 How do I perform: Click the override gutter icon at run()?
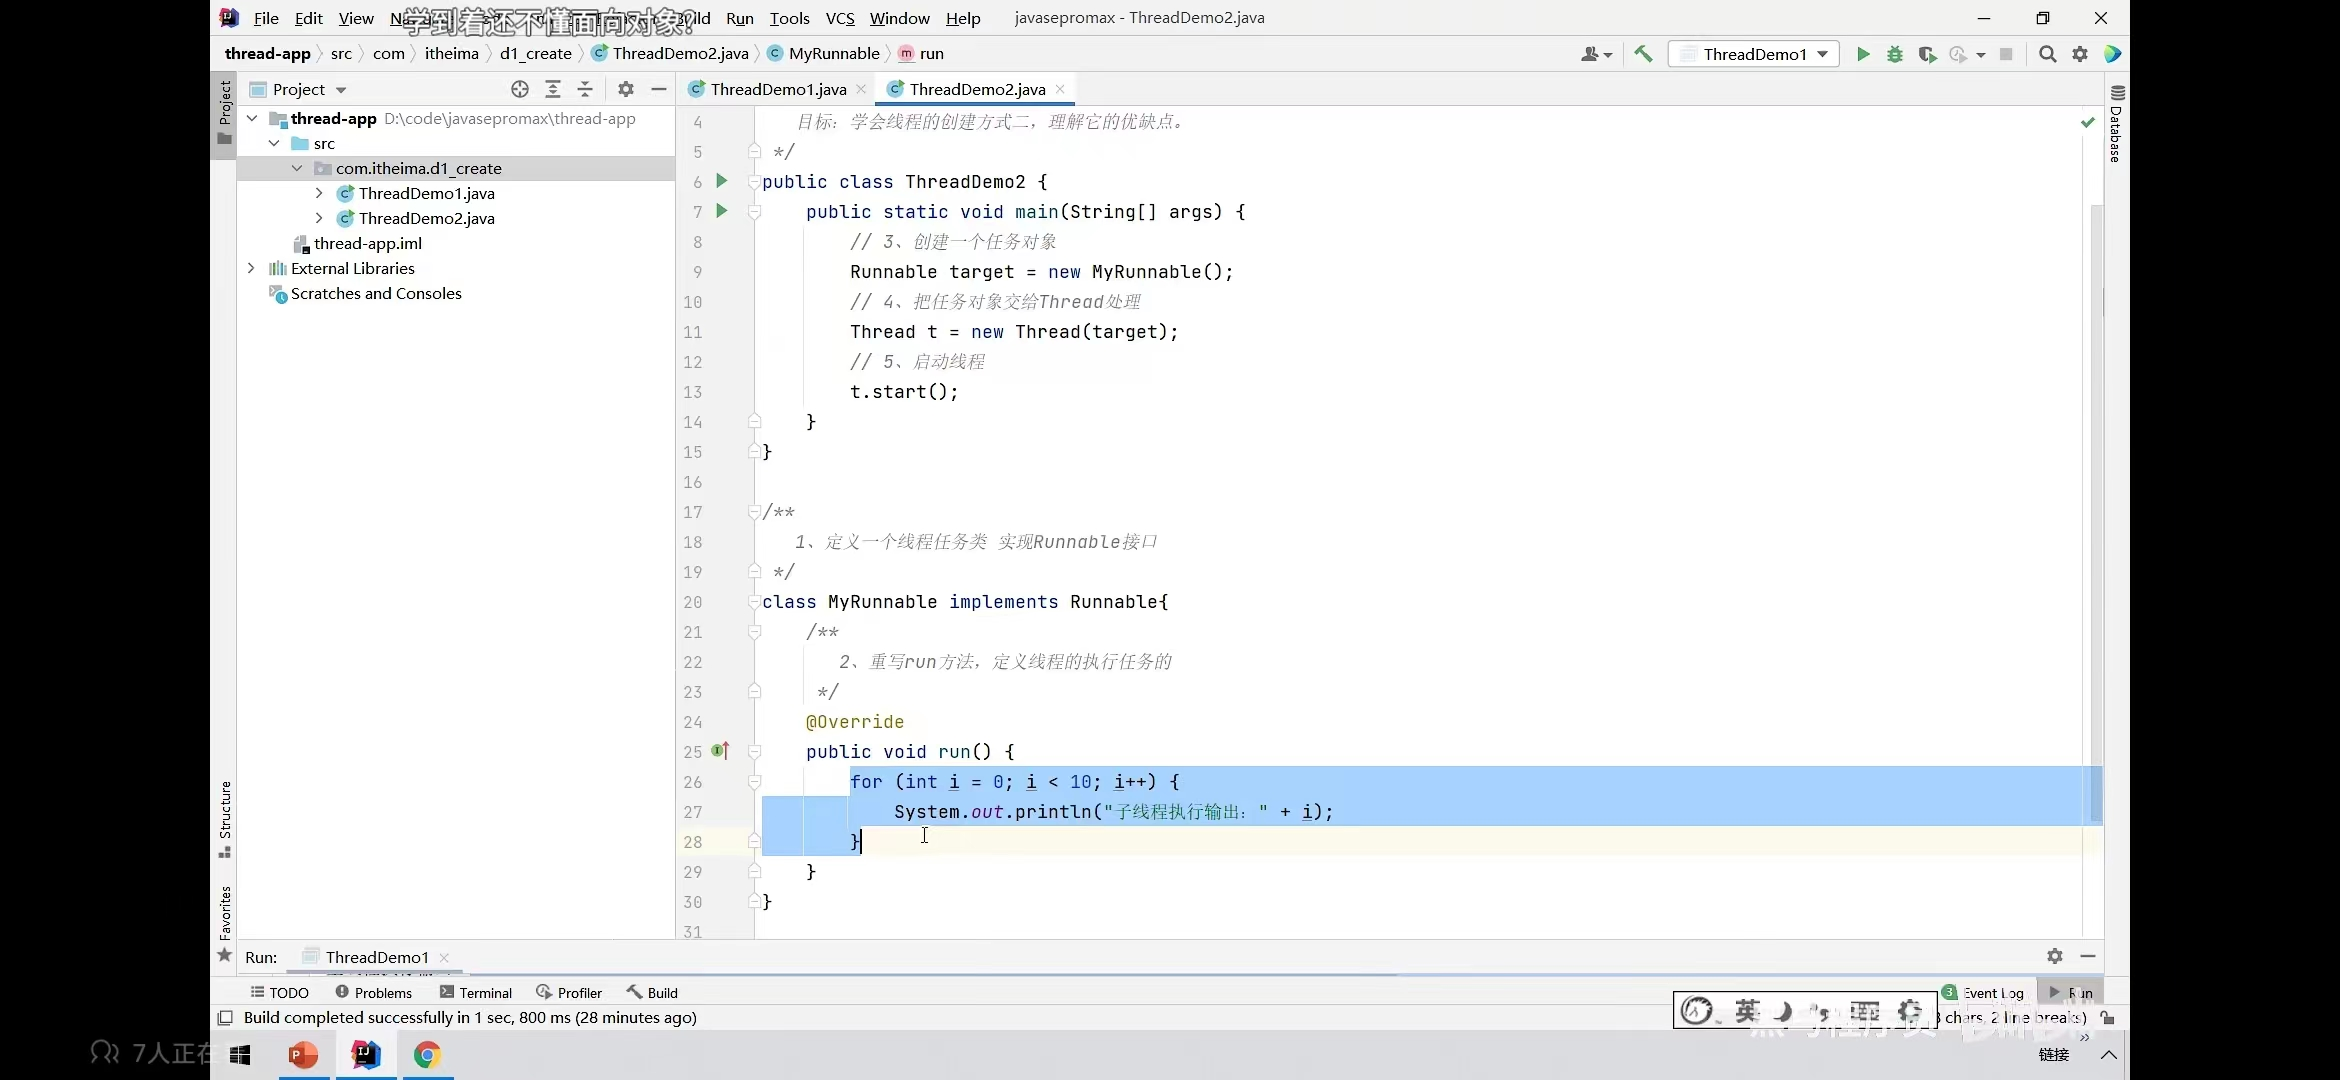tap(720, 751)
